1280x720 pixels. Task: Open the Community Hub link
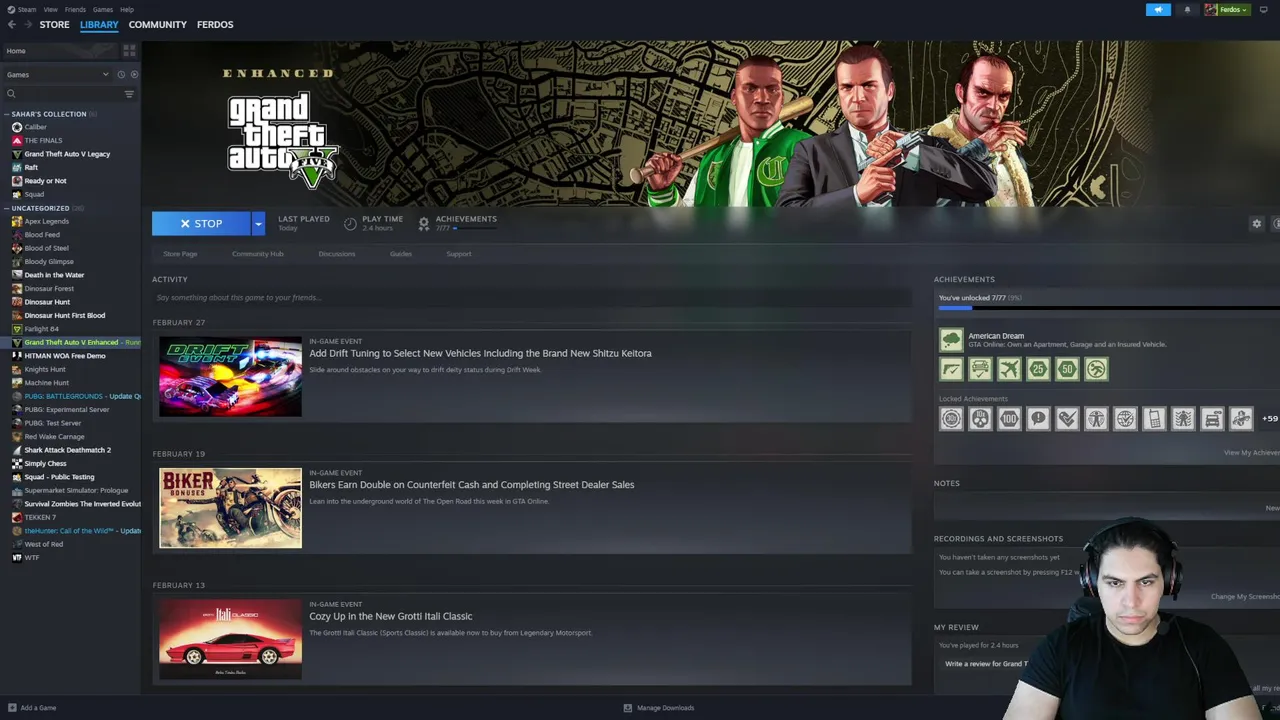(x=258, y=254)
